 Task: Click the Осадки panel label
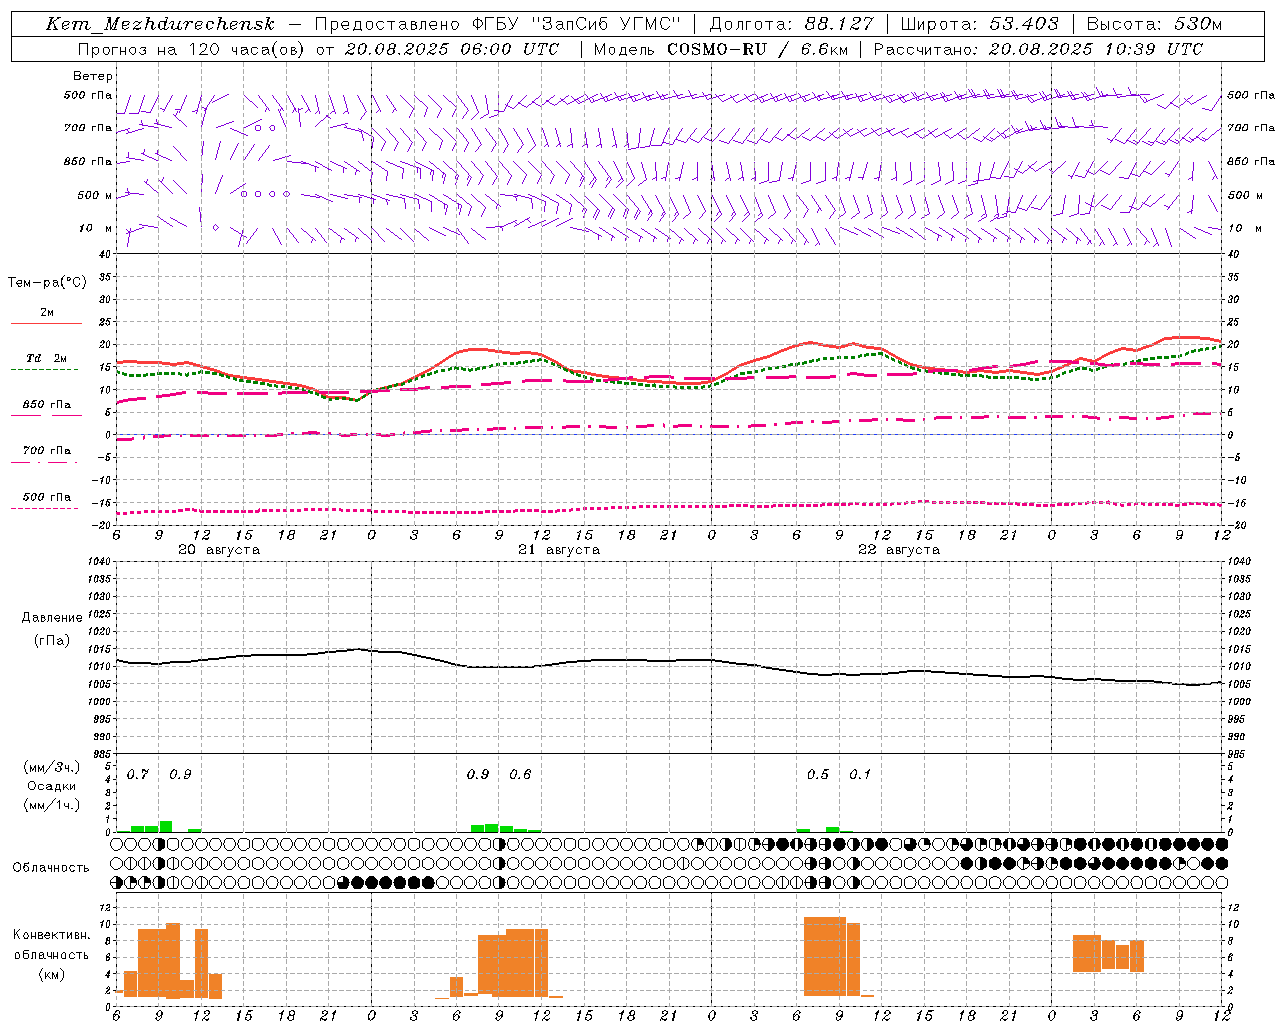(51, 786)
